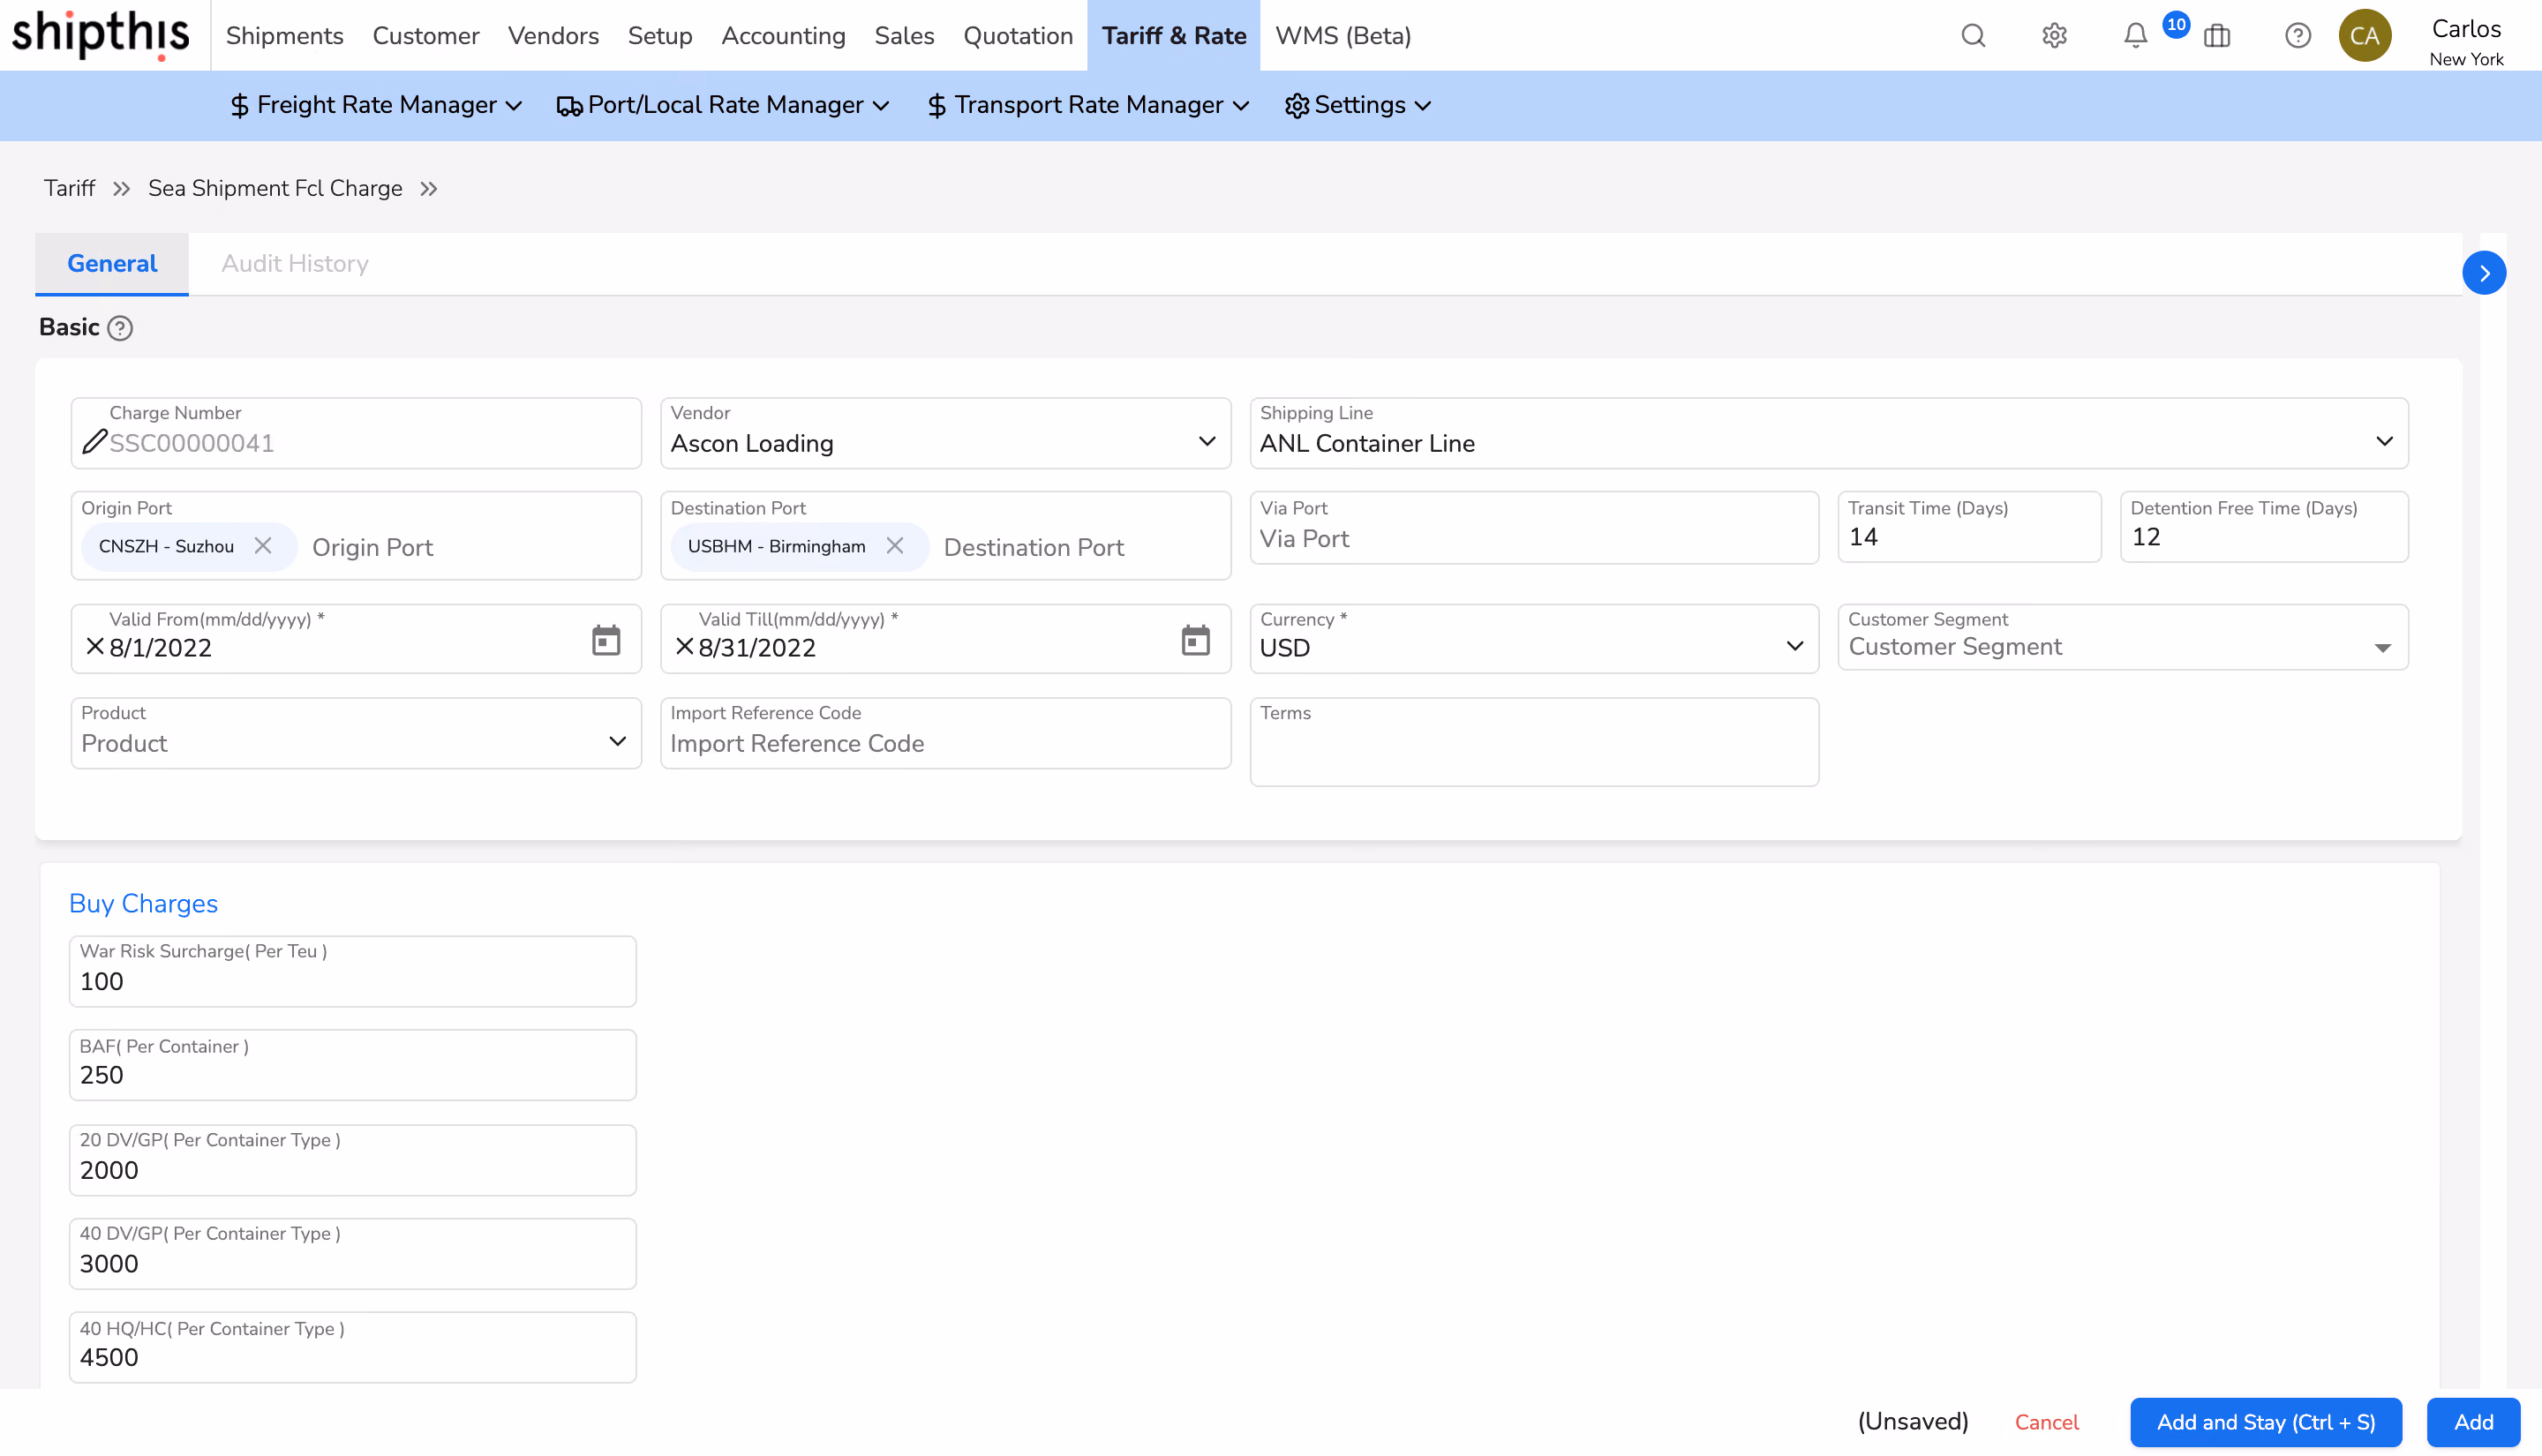Click the shipthis logo

[100, 34]
